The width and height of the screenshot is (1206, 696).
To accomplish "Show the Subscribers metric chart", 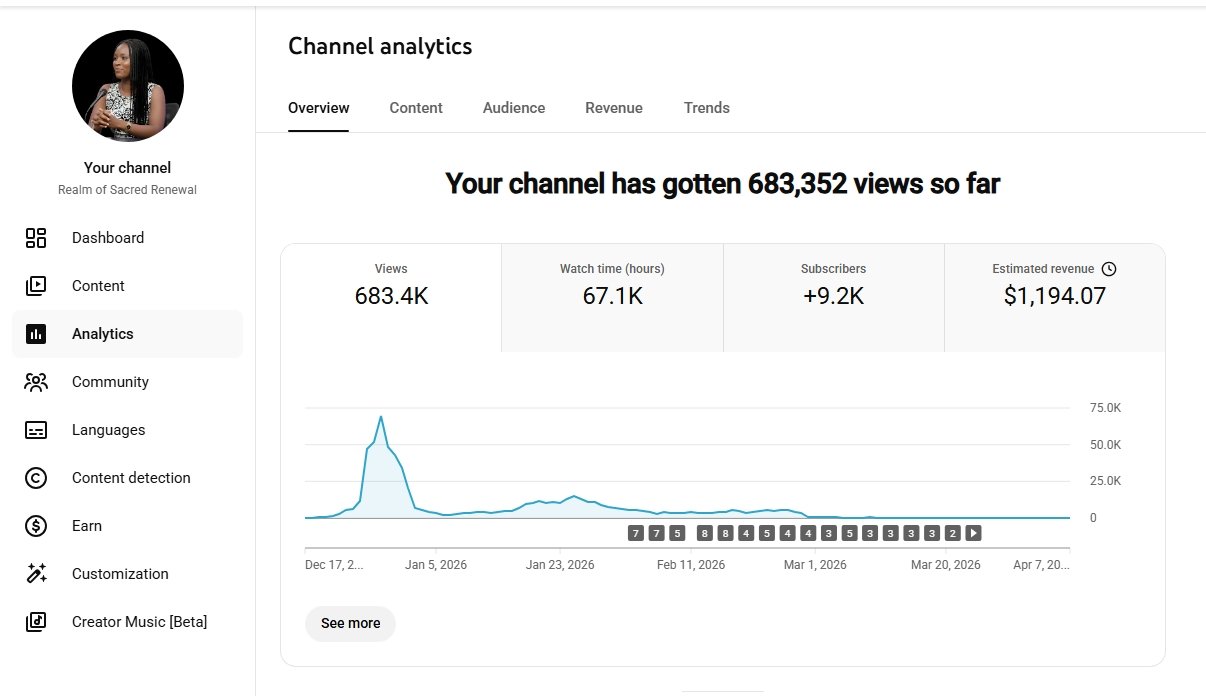I will pyautogui.click(x=833, y=297).
